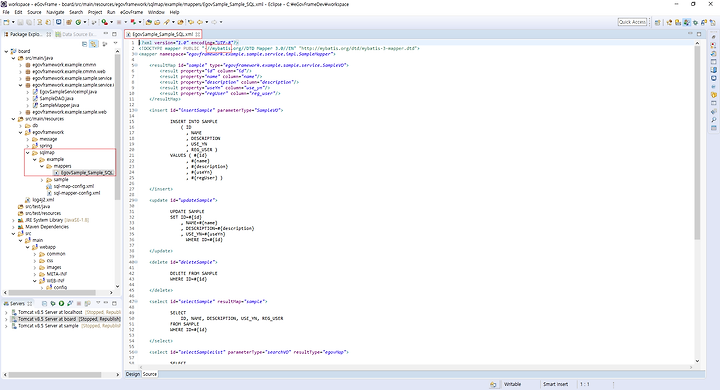The image size is (720, 390).
Task: Click the editor vertical scrollbar
Action: [x=697, y=142]
